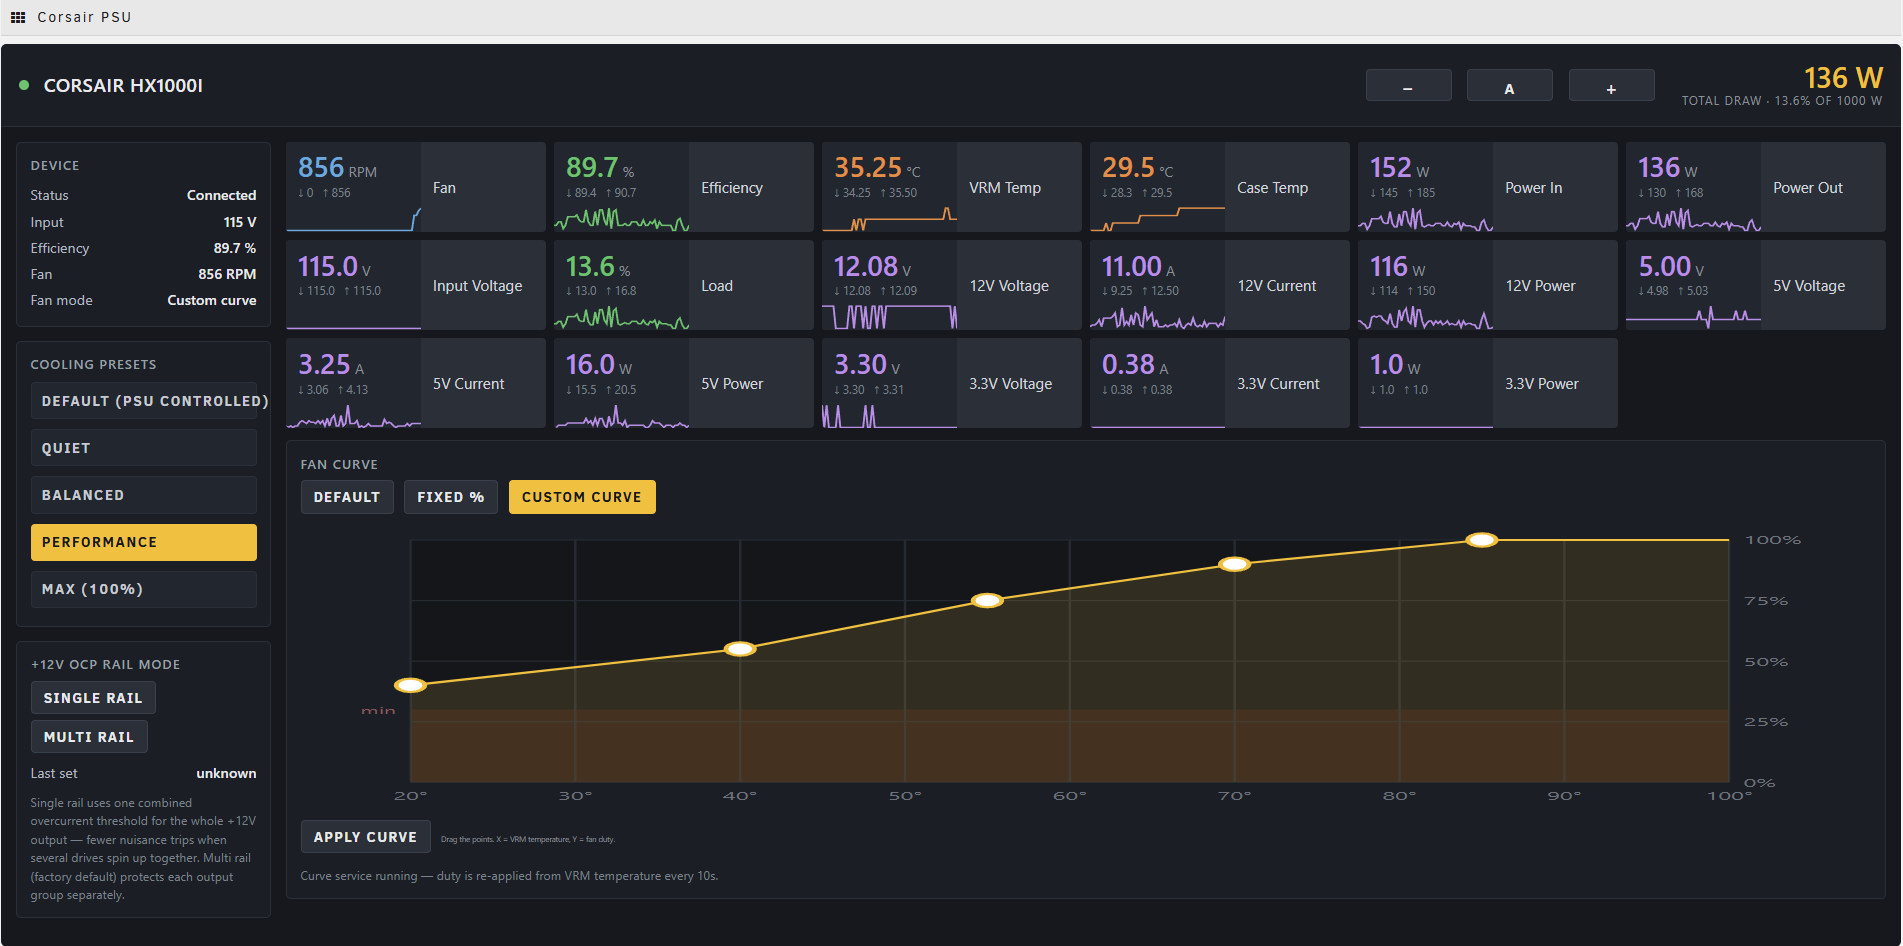Screen dimensions: 1903x946
Task: Select the Default (PSU Controlled) cooling preset
Action: (x=144, y=401)
